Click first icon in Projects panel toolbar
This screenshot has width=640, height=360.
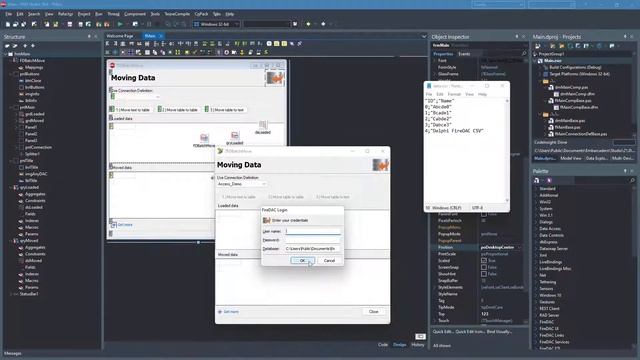pyautogui.click(x=538, y=46)
